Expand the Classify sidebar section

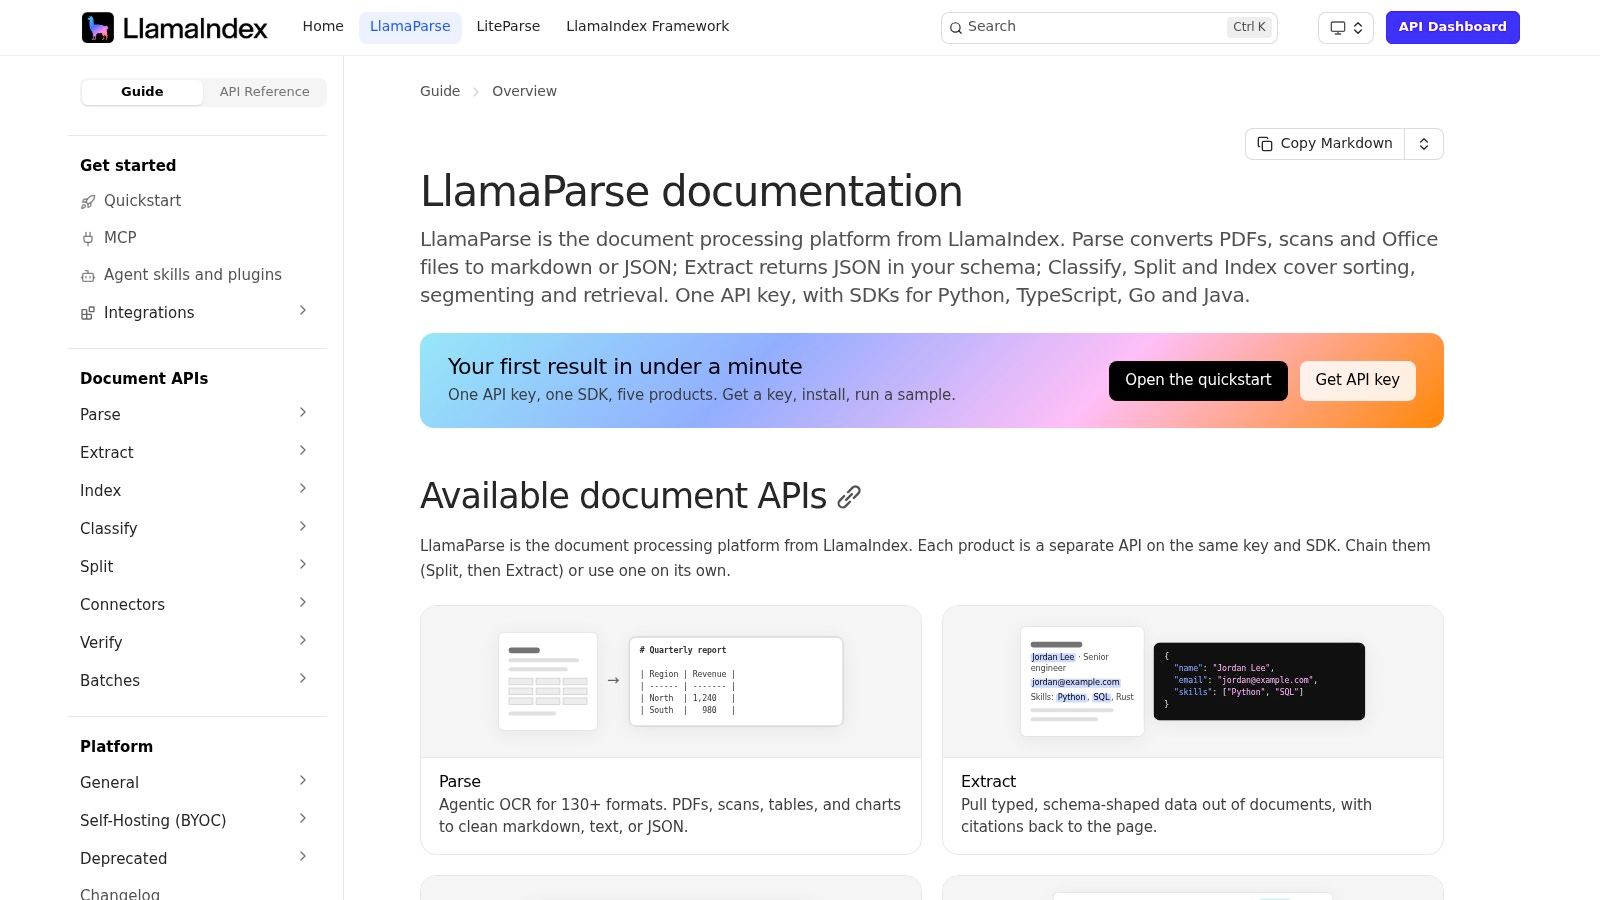pyautogui.click(x=303, y=527)
